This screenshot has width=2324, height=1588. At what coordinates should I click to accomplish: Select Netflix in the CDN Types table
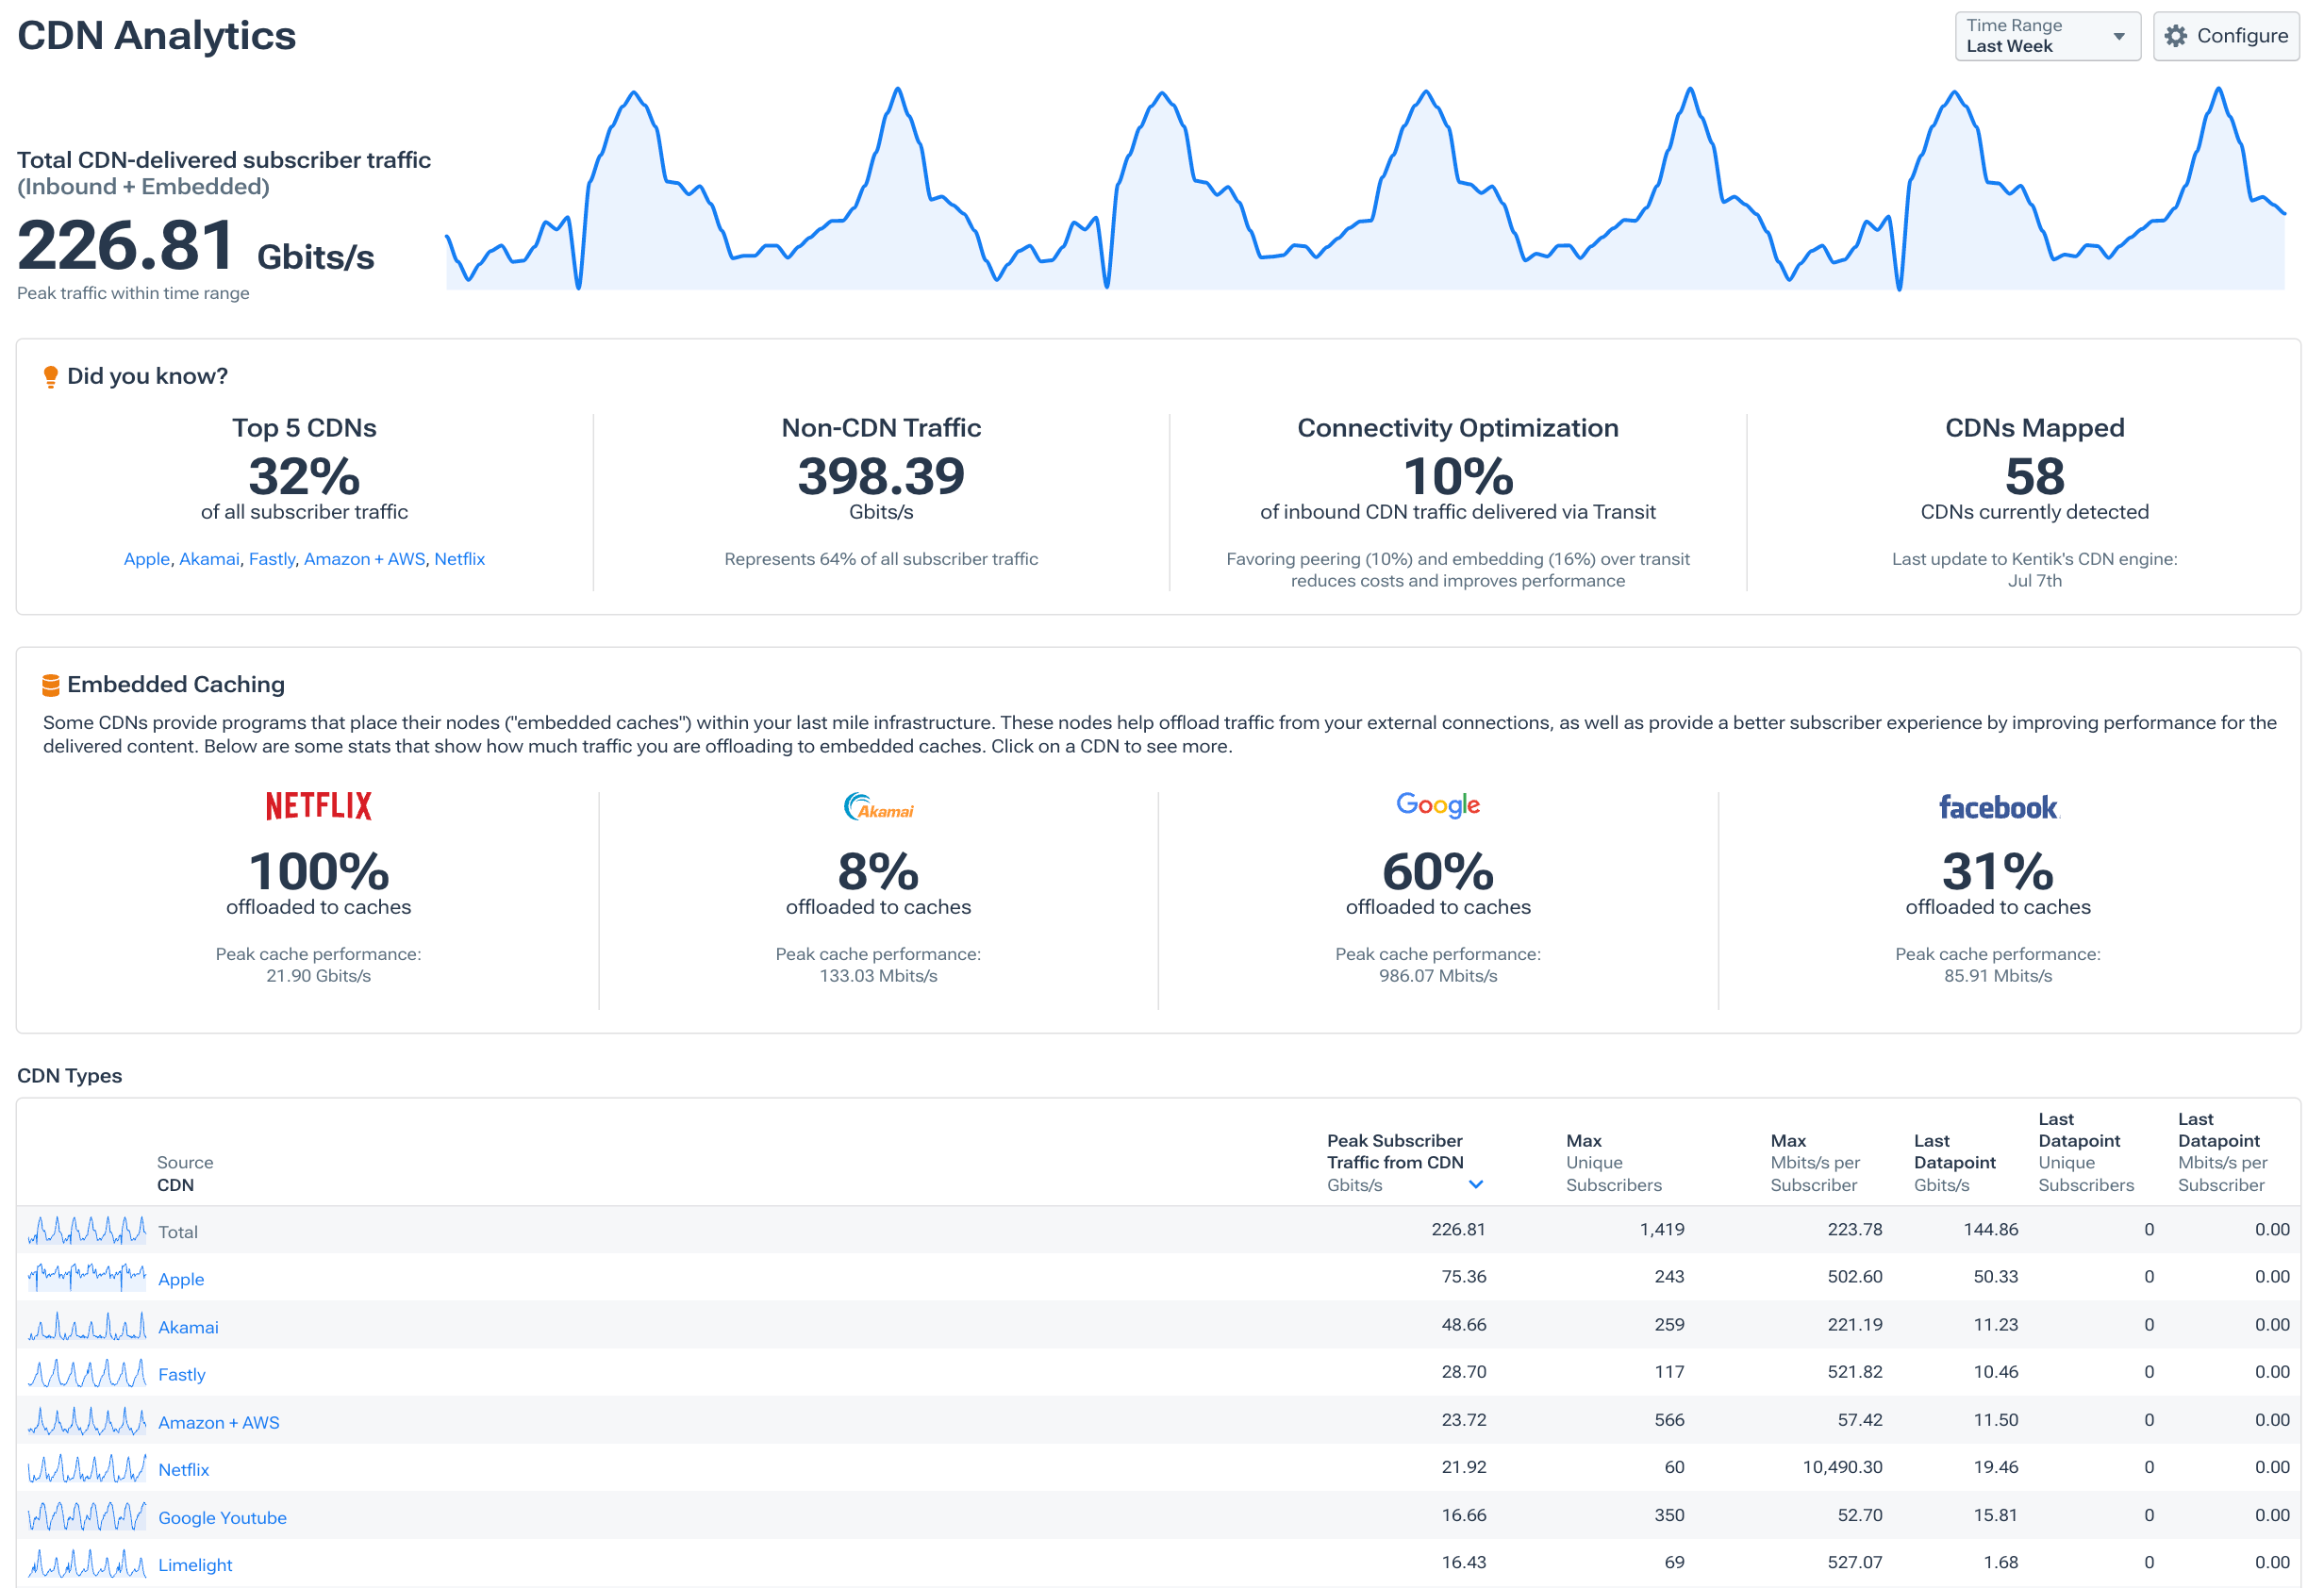(x=183, y=1469)
